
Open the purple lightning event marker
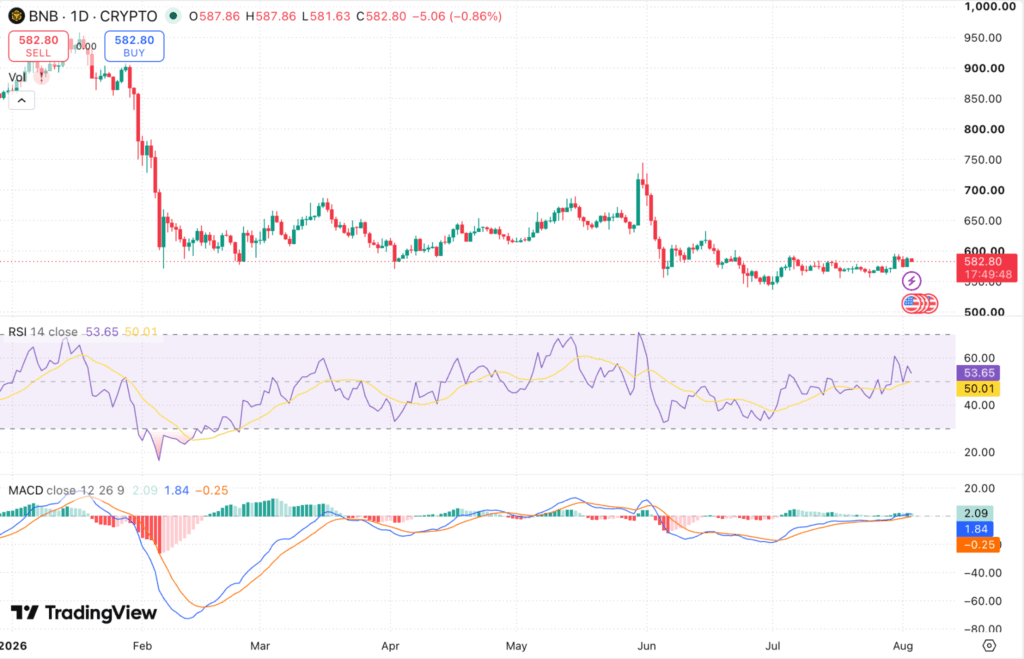pos(912,281)
